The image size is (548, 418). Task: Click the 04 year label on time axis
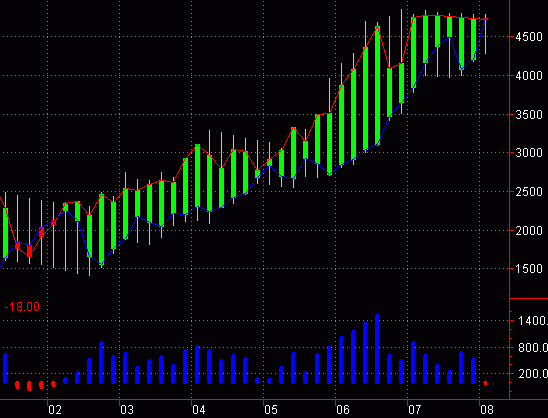[199, 410]
